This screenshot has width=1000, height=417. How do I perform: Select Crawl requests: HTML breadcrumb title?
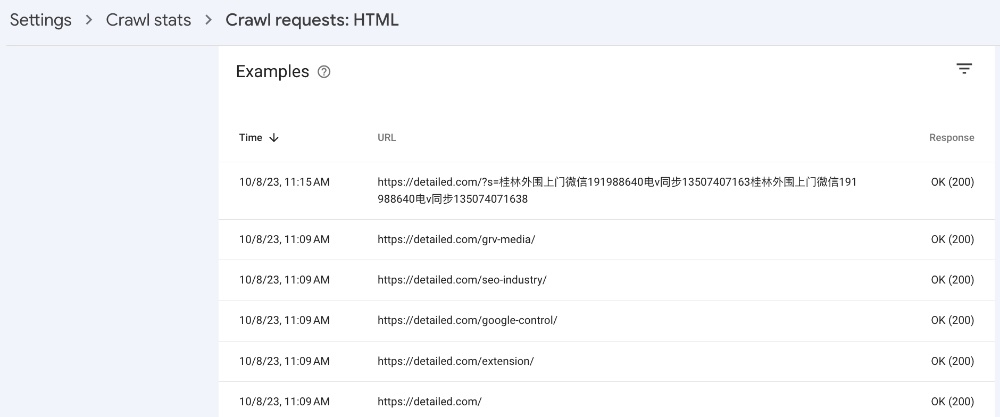point(312,20)
